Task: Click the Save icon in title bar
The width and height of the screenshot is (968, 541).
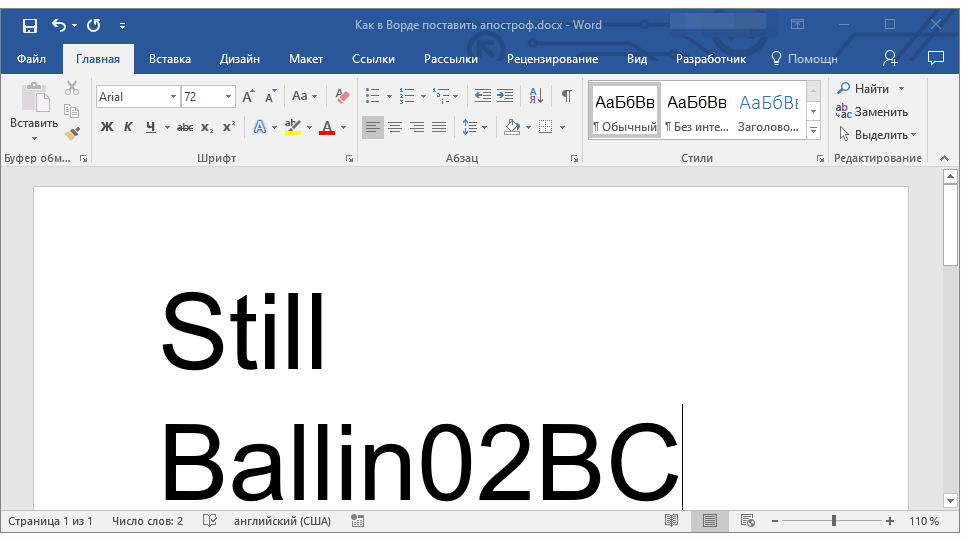Action: [30, 25]
